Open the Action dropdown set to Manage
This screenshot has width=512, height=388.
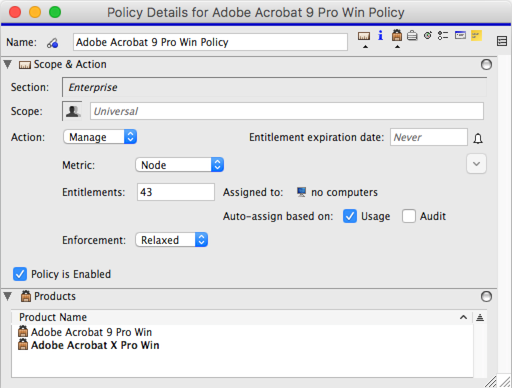100,137
